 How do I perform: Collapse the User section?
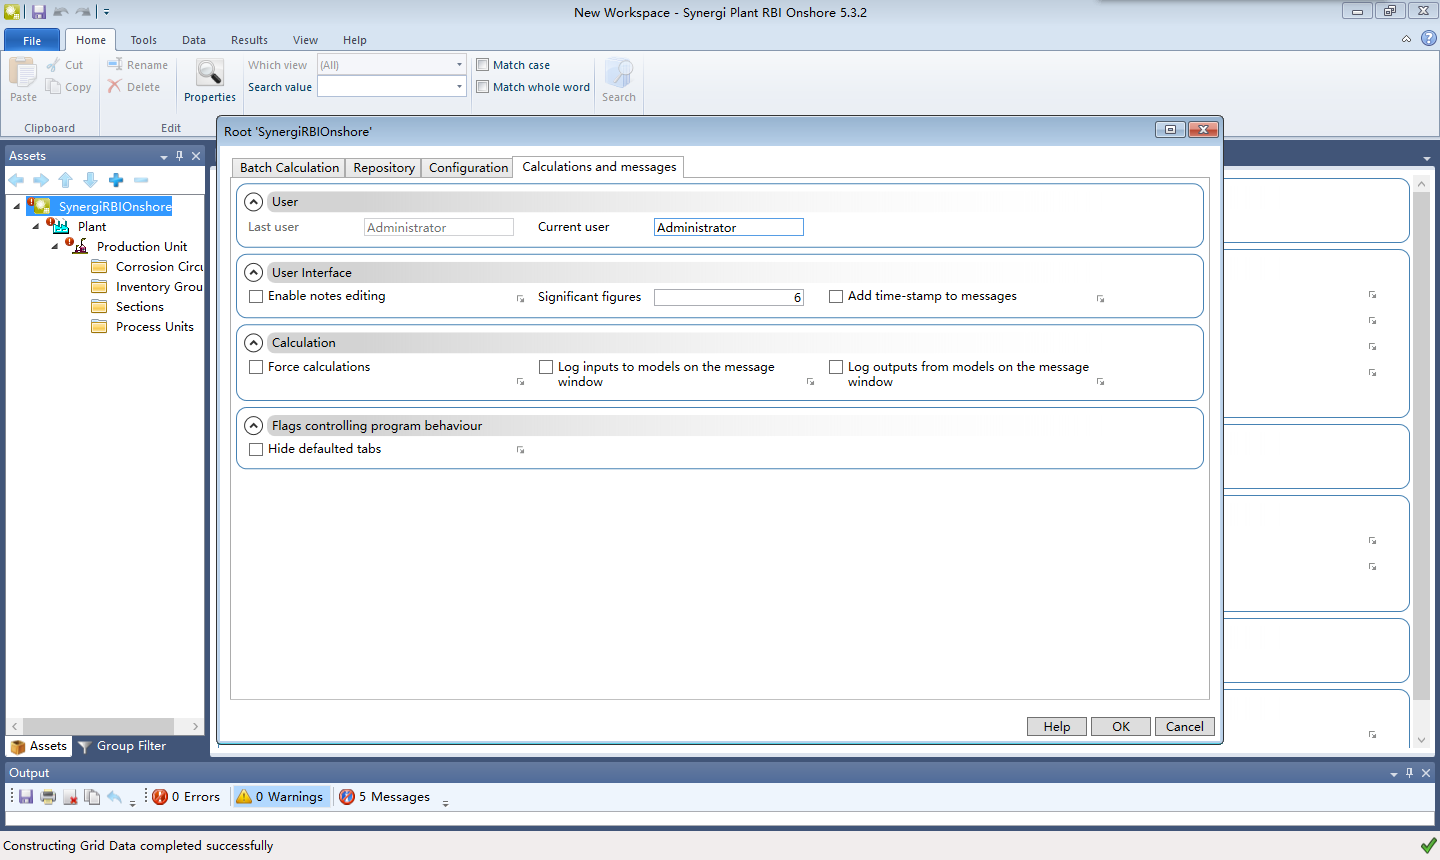click(254, 202)
